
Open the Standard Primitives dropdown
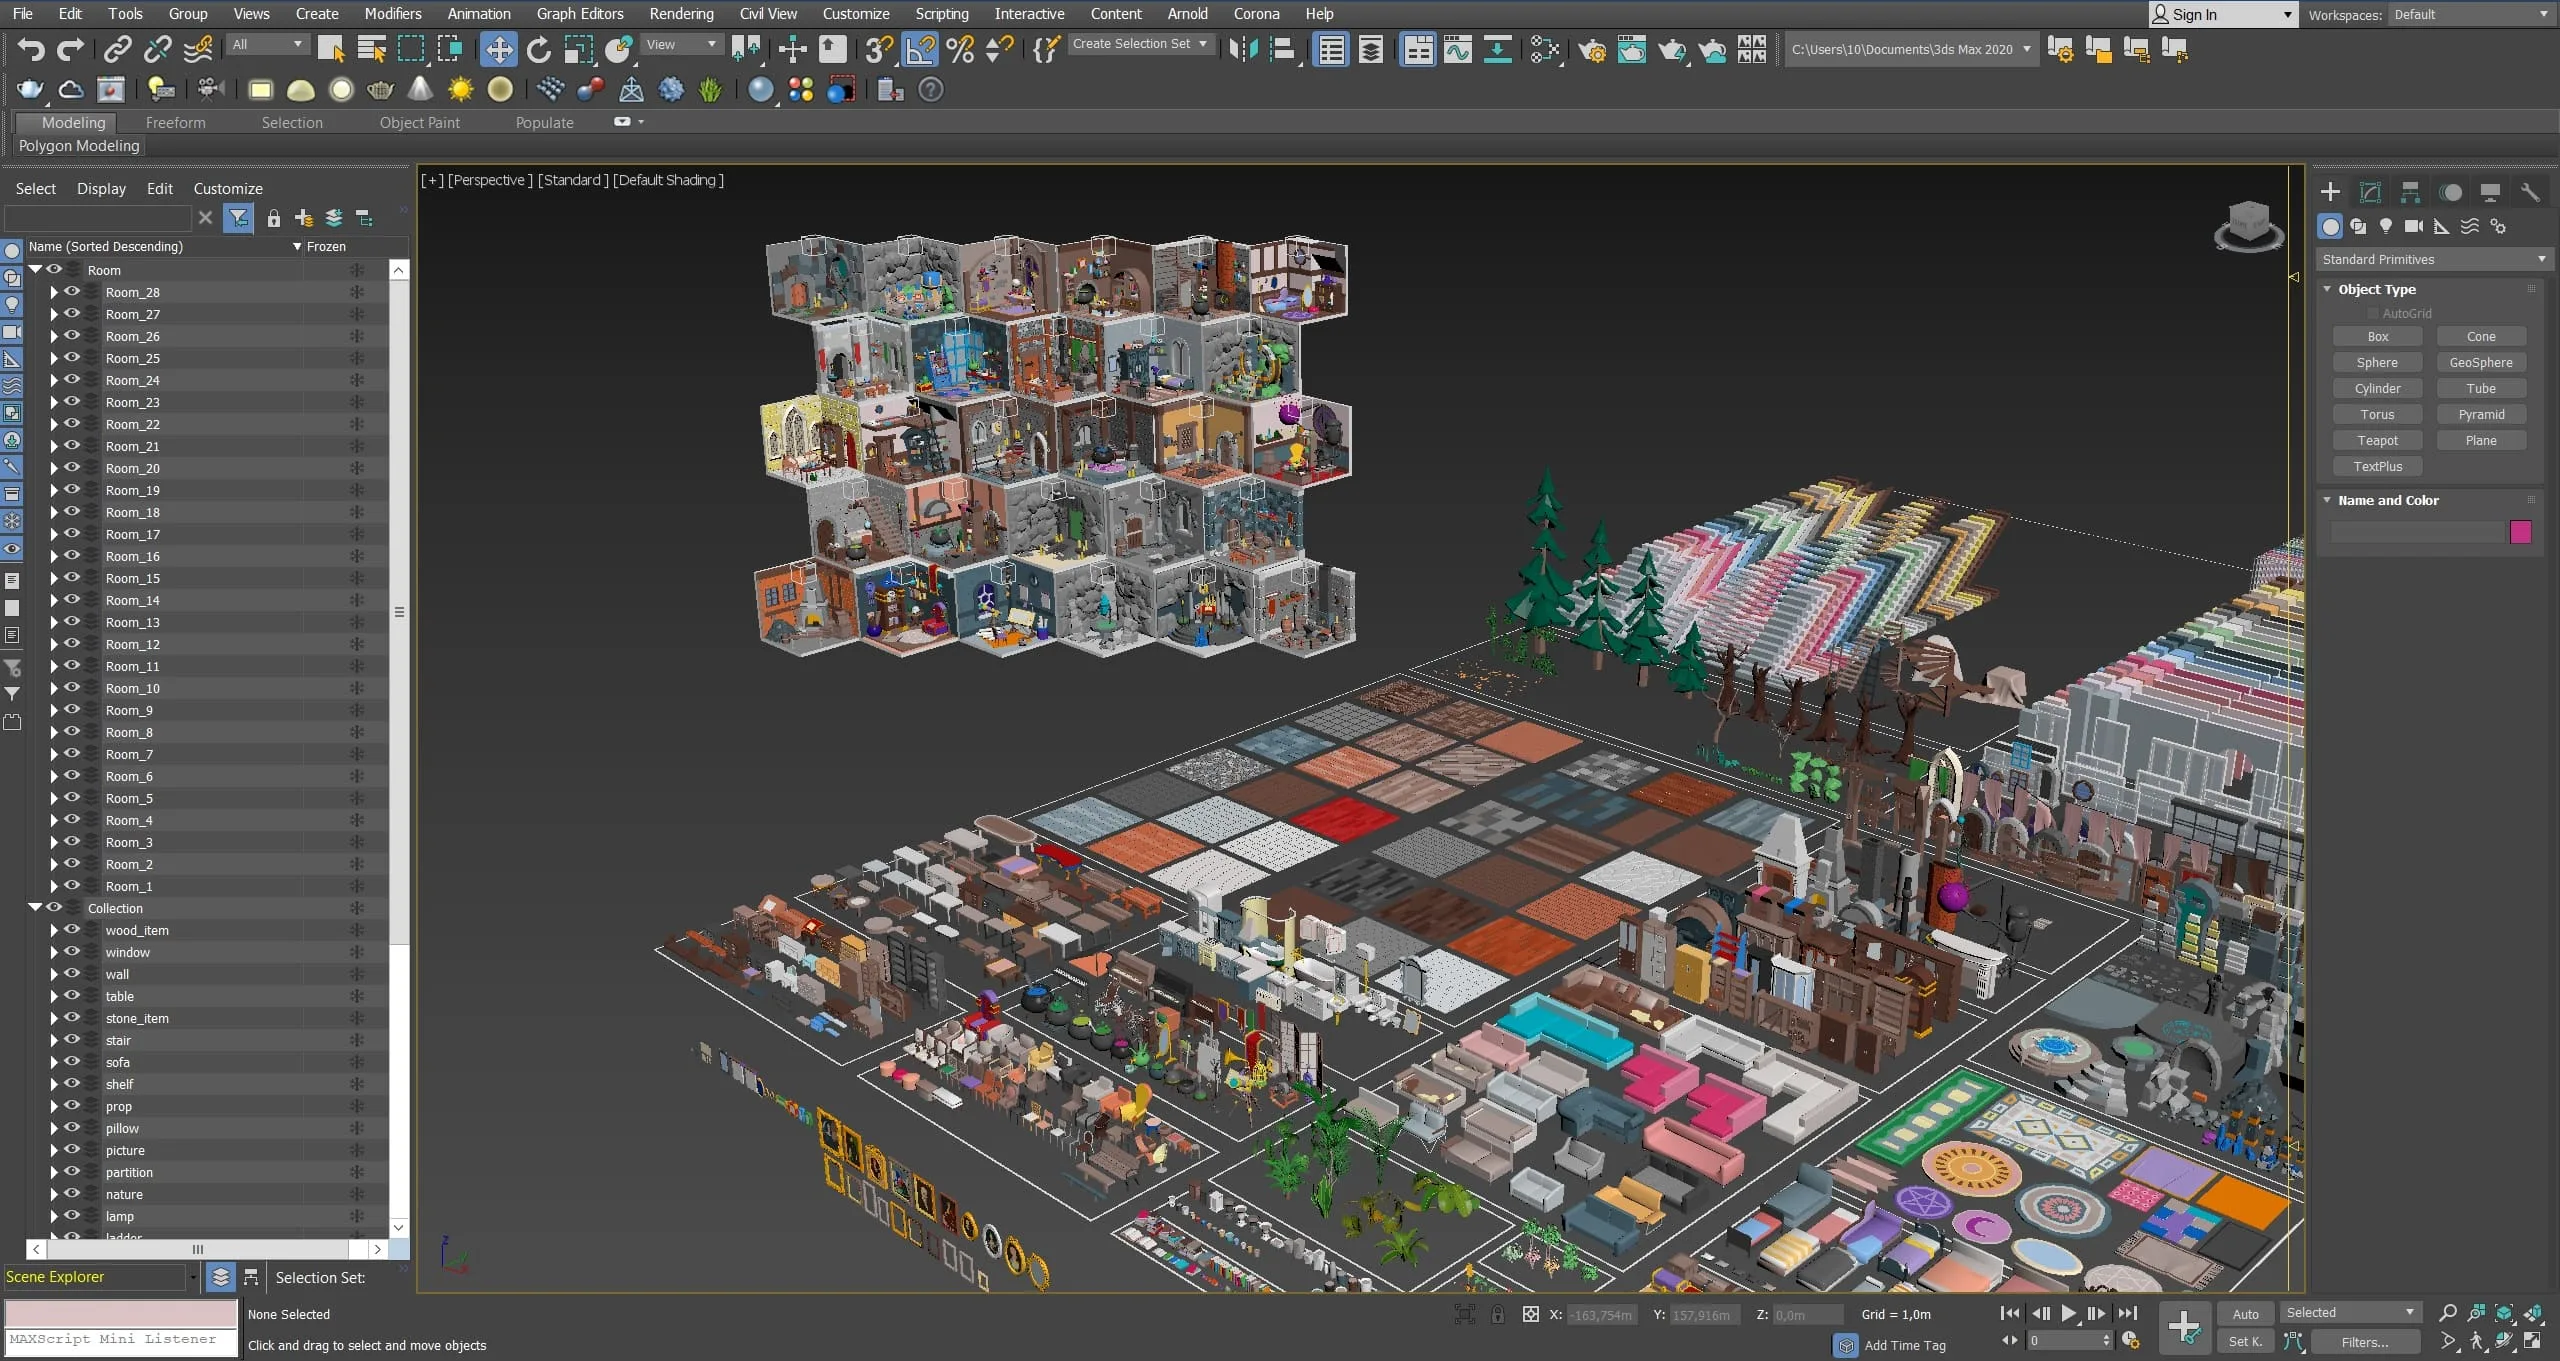[x=2432, y=259]
